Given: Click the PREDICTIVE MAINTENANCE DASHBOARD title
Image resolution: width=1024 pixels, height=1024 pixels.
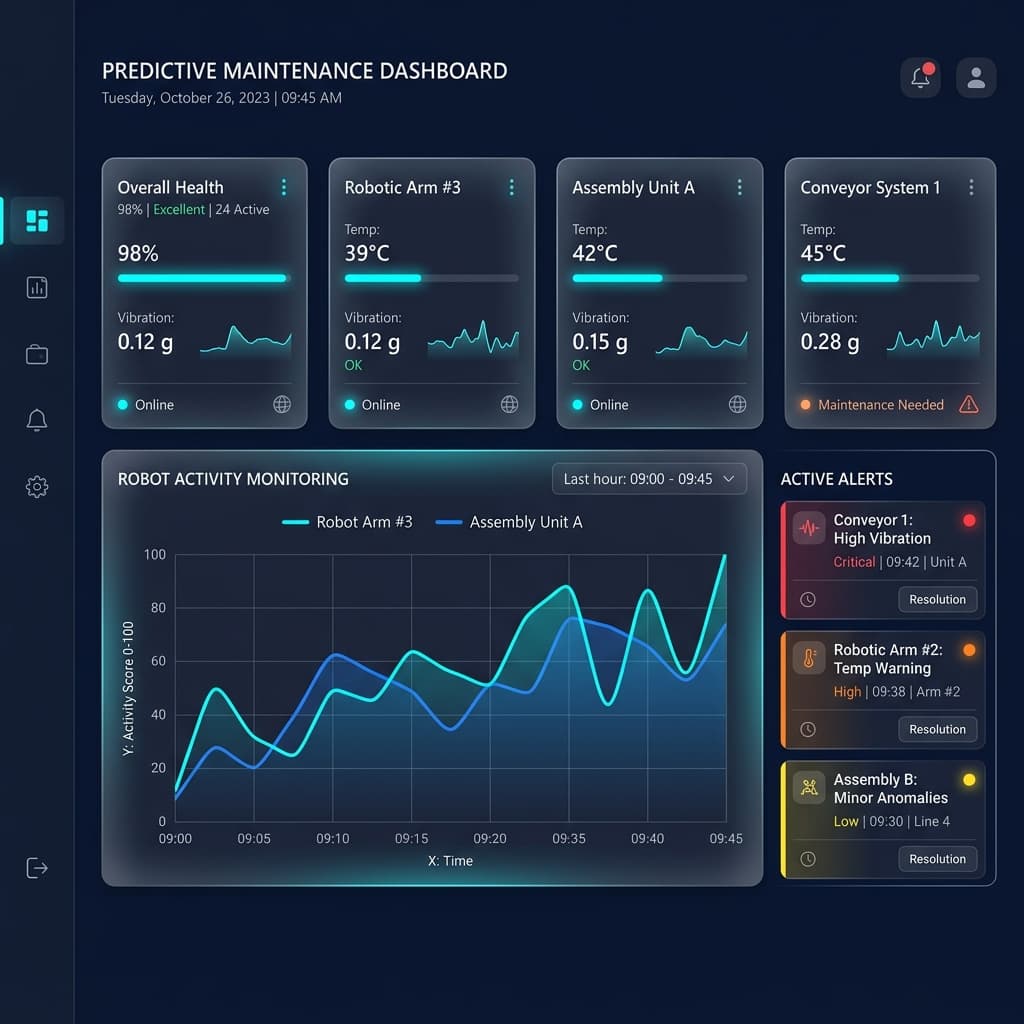Looking at the screenshot, I should coord(304,71).
